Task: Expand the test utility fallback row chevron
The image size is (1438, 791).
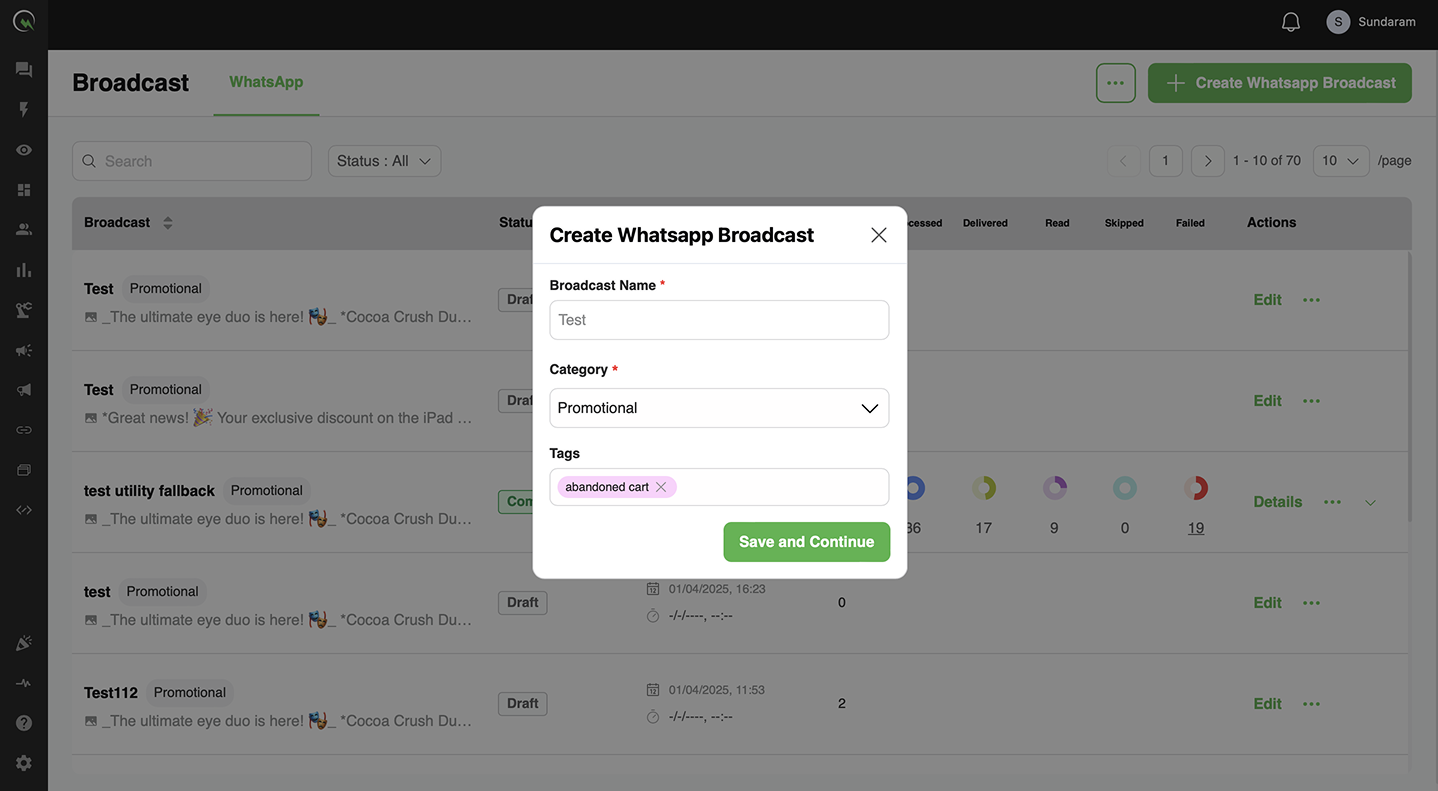Action: 1370,502
